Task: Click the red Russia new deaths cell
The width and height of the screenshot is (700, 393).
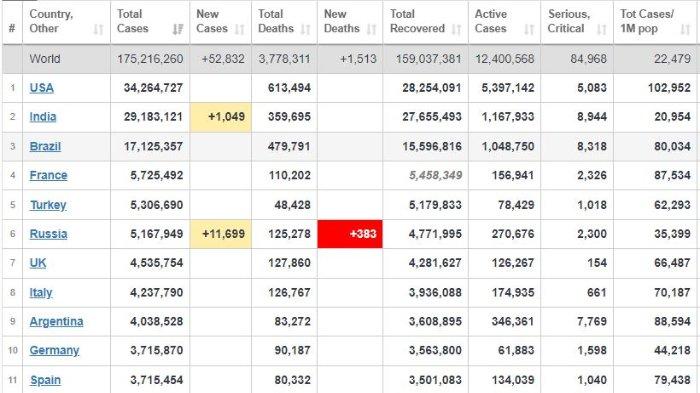Action: pos(350,234)
